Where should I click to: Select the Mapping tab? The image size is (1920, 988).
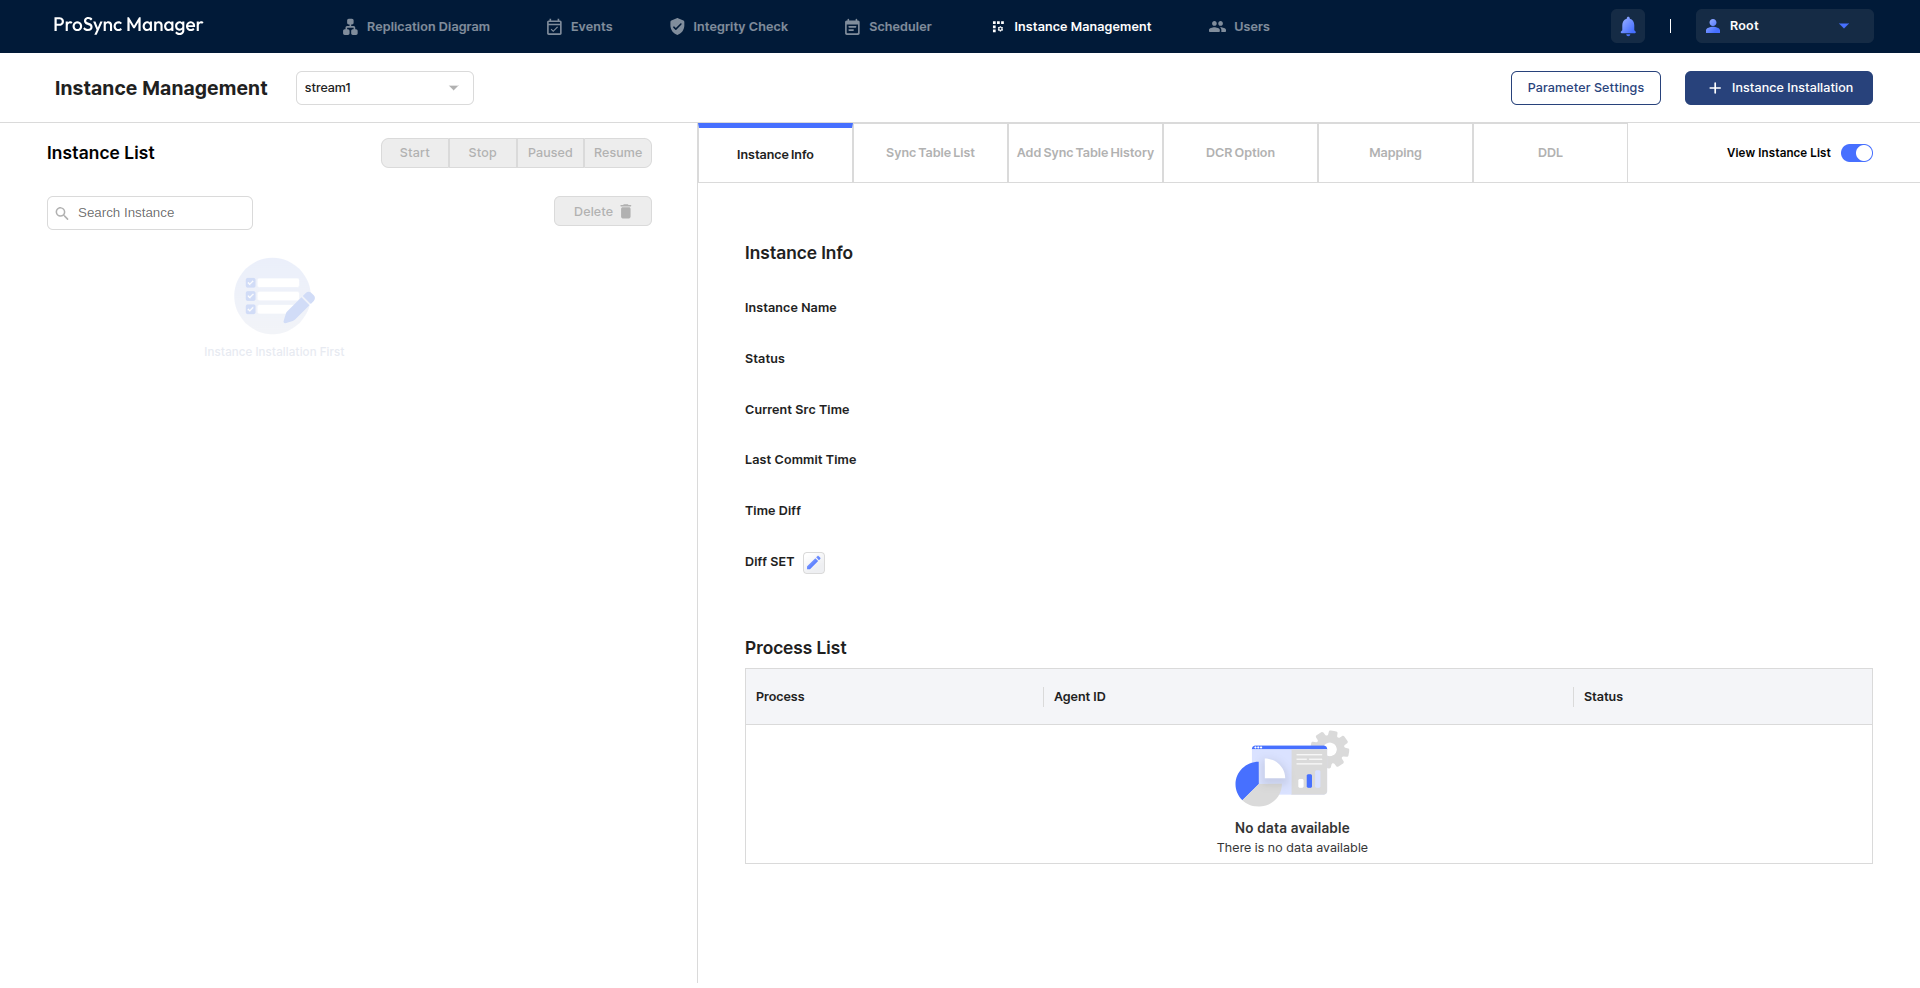tap(1395, 153)
